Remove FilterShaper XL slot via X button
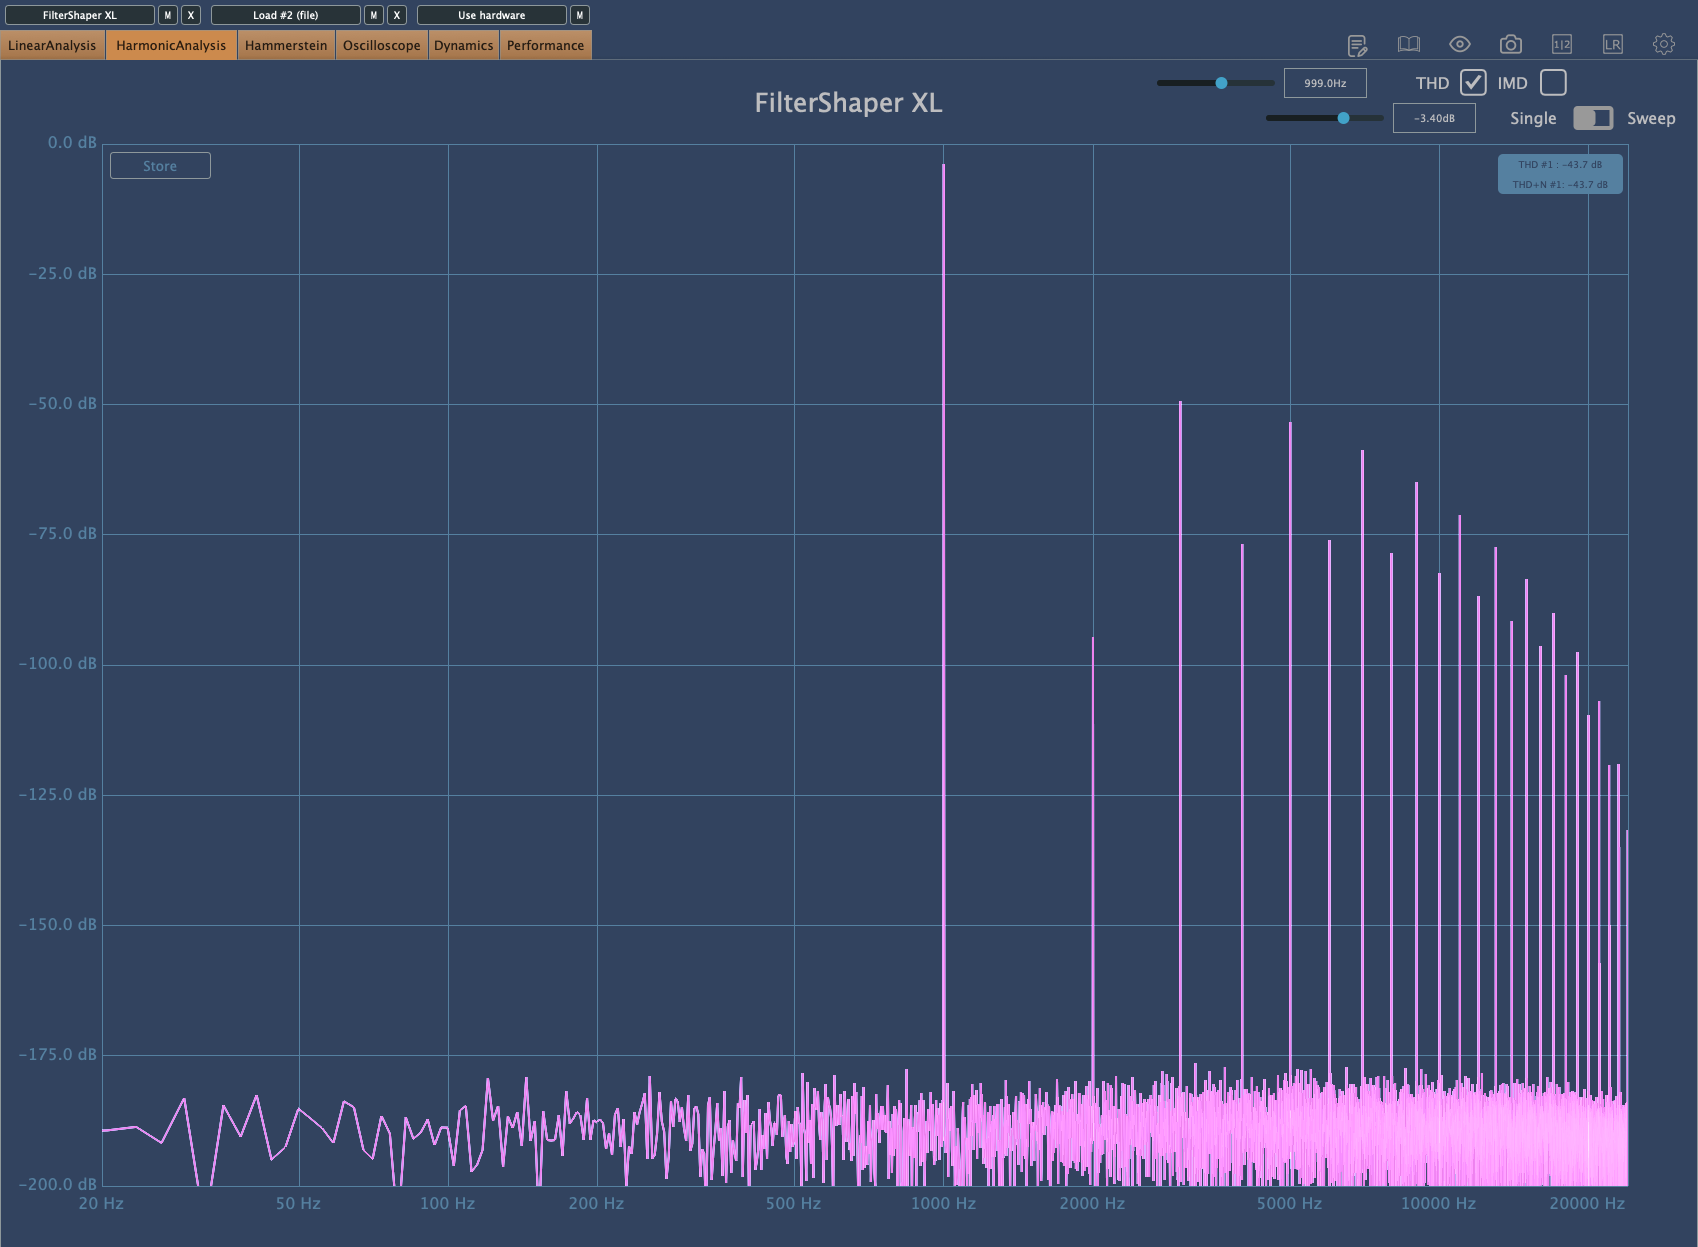The image size is (1698, 1247). [x=191, y=15]
